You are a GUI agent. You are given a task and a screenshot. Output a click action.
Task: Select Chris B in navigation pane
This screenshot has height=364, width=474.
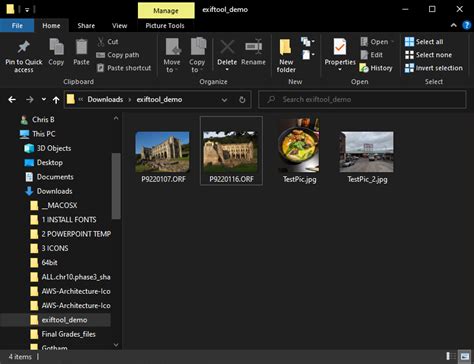[x=37, y=120]
